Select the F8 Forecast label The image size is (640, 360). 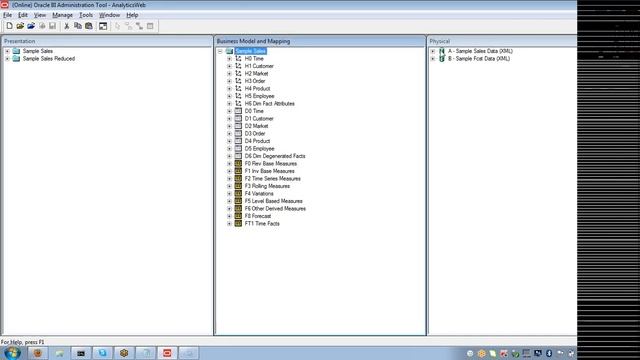258,216
